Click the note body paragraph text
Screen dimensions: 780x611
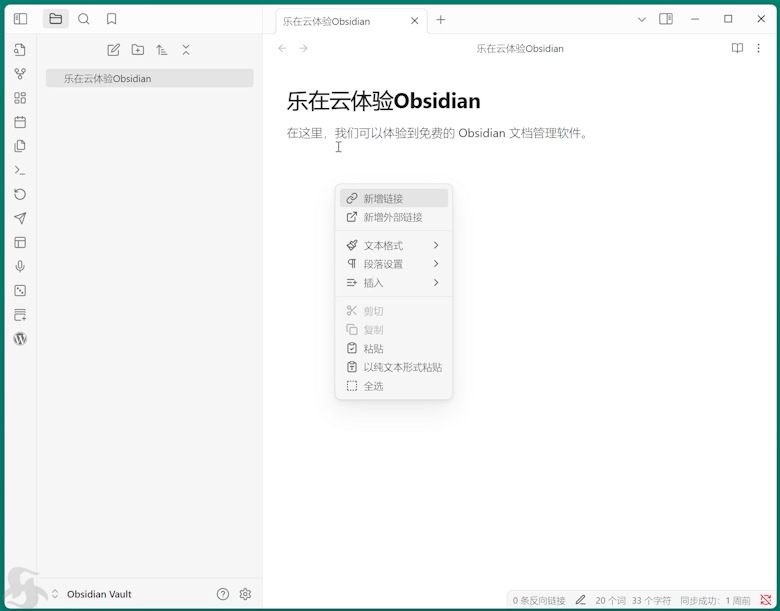437,133
